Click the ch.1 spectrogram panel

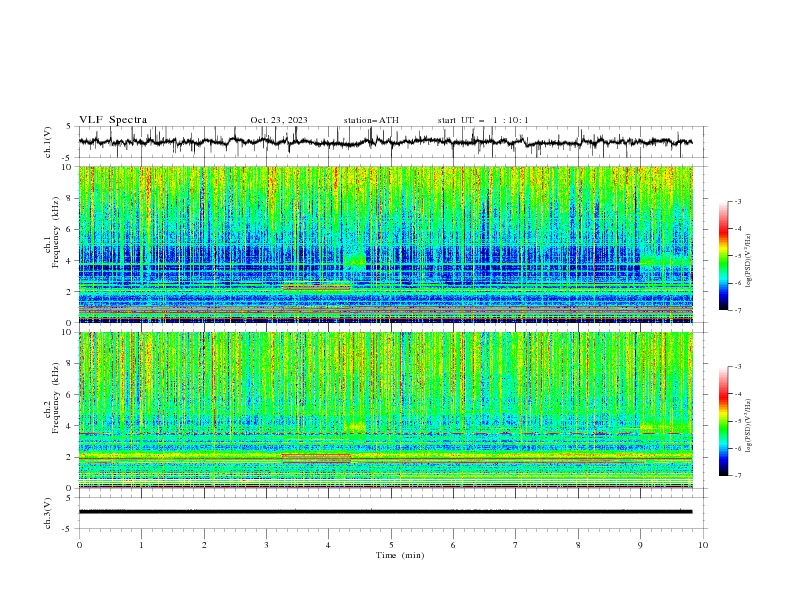pos(385,244)
